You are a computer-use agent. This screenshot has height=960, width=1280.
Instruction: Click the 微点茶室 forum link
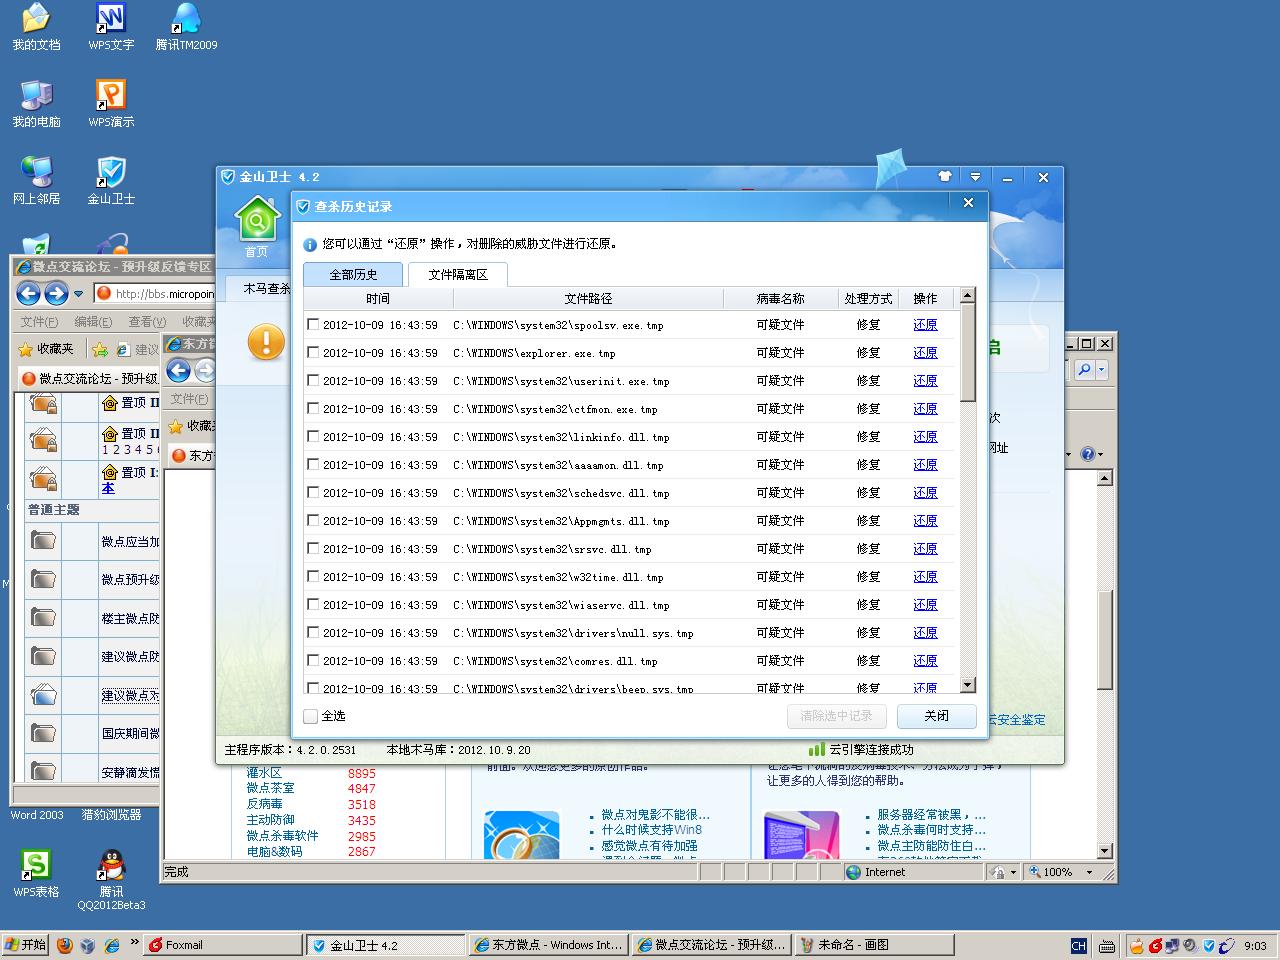270,788
